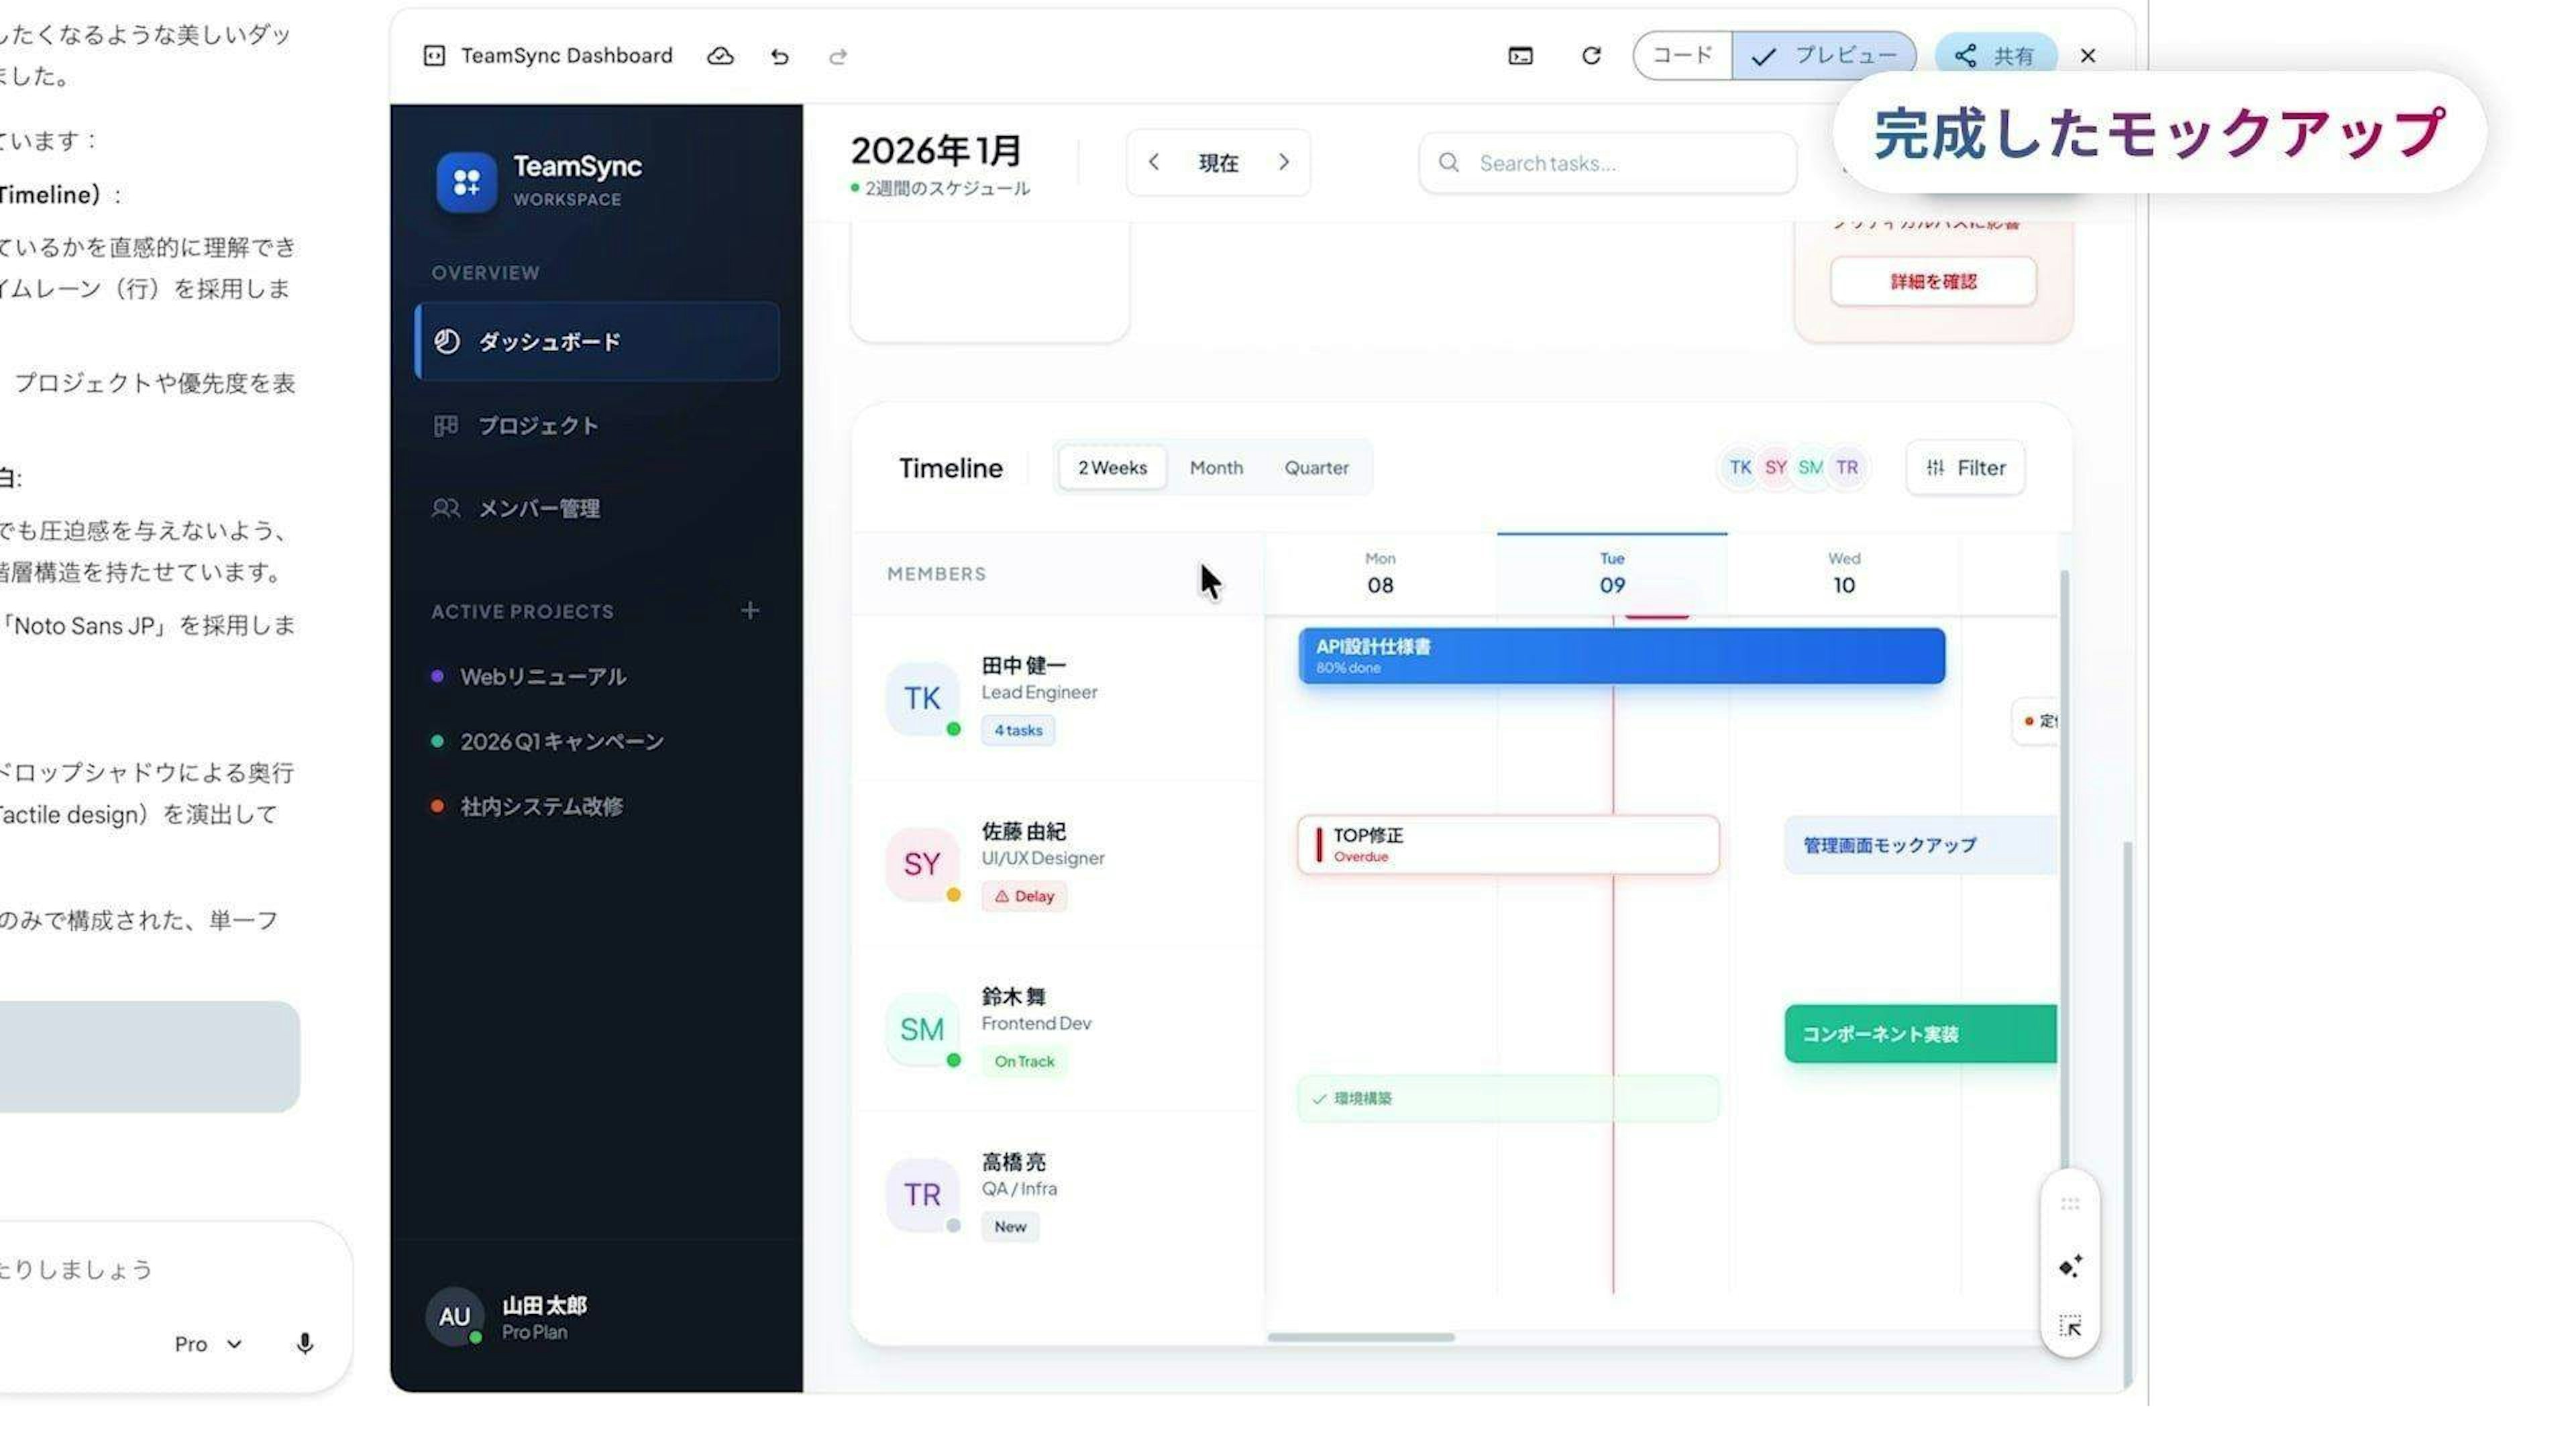This screenshot has width=2576, height=1449.
Task: Open プロジェクト in the sidebar
Action: [x=538, y=425]
